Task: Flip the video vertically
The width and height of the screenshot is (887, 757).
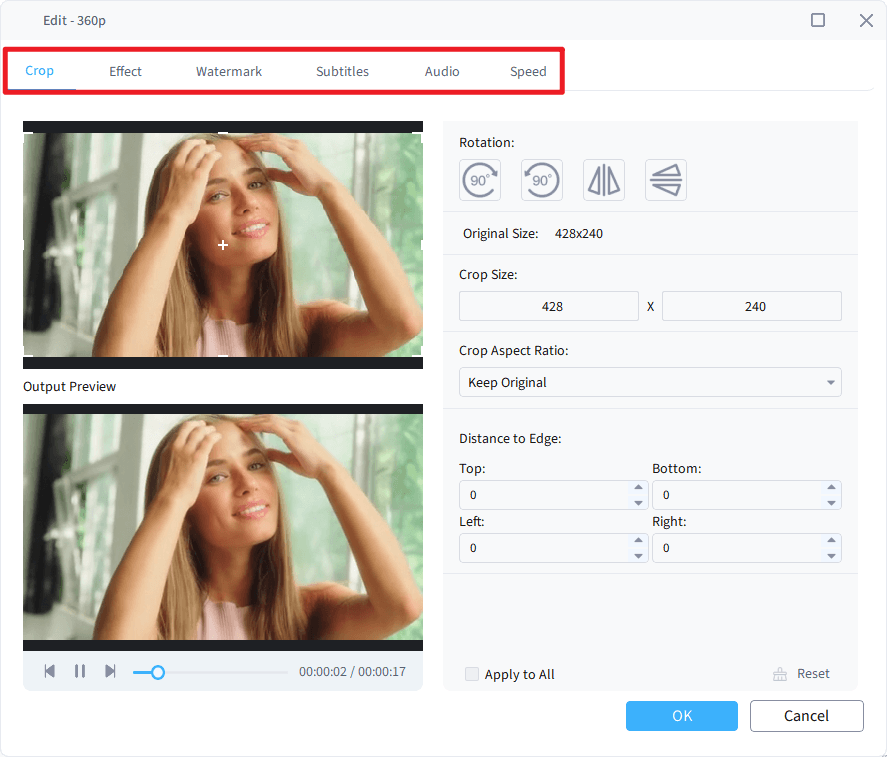Action: (x=666, y=180)
